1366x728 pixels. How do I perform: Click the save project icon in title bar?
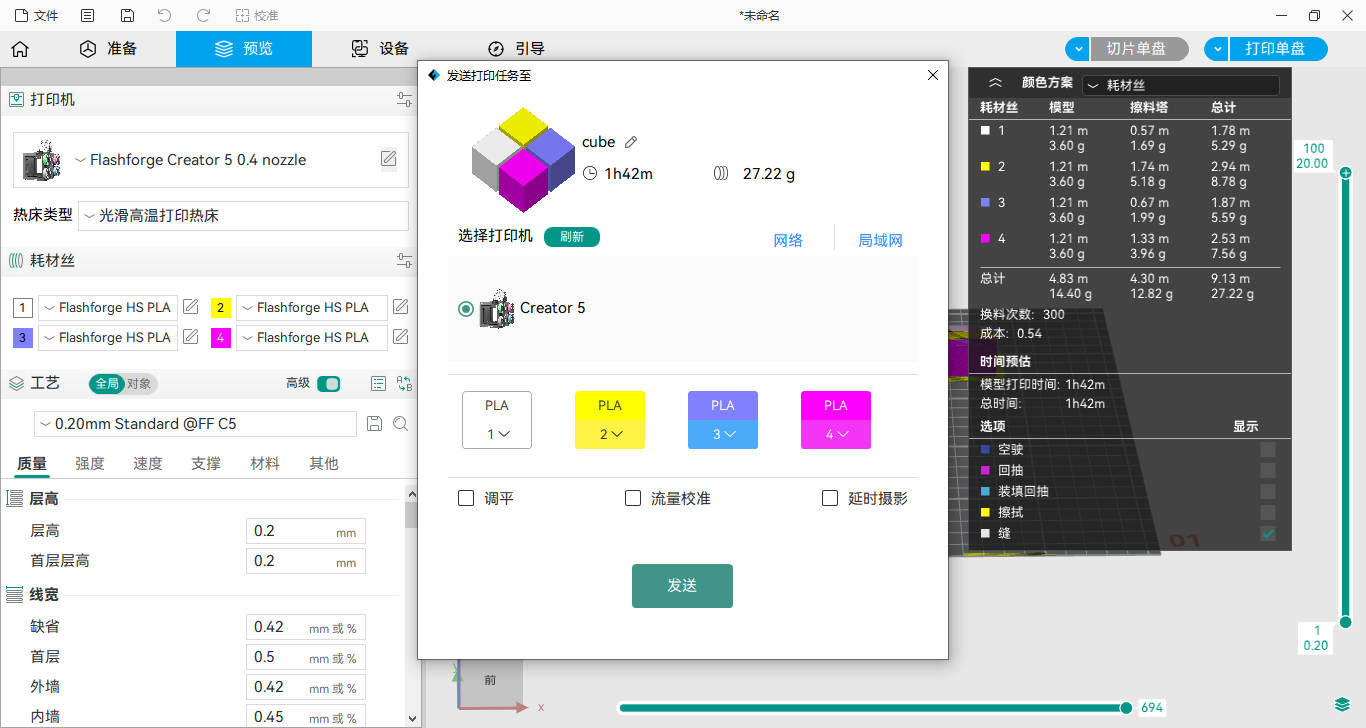(x=127, y=16)
